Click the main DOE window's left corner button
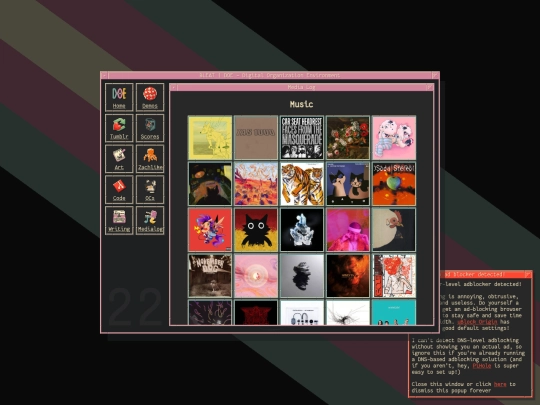 (104, 75)
